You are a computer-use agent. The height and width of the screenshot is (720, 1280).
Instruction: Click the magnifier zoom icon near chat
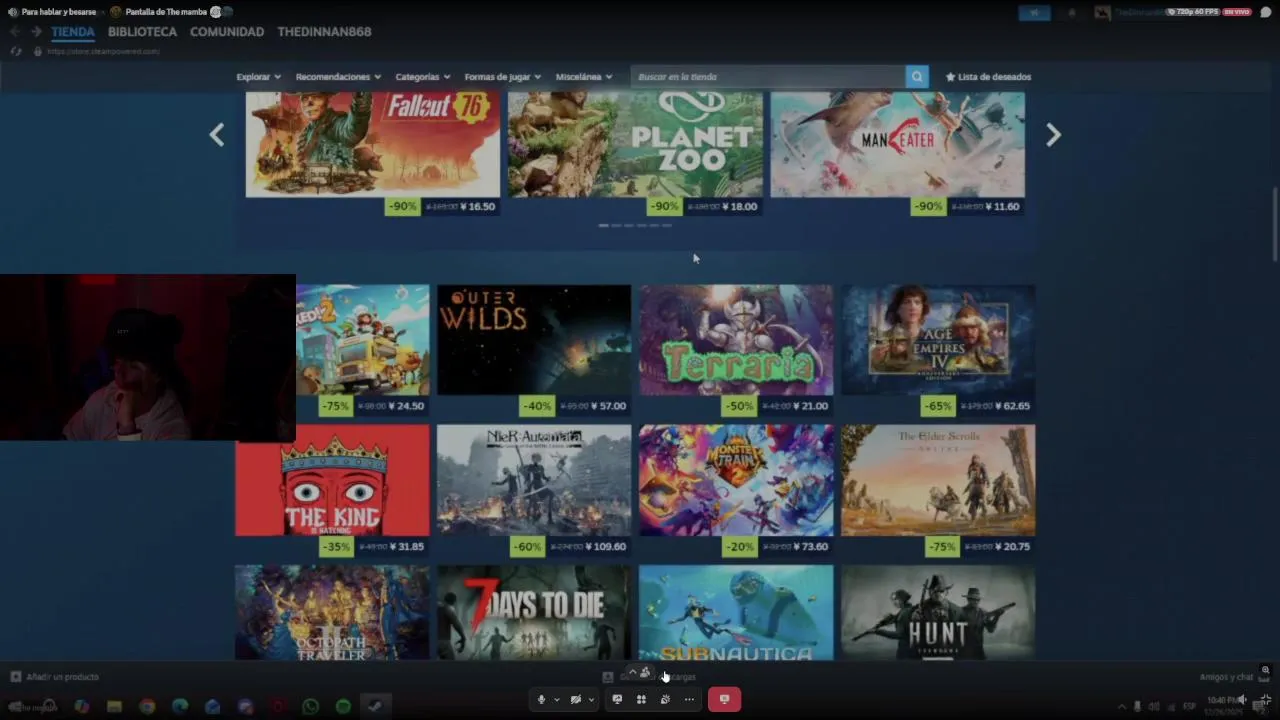[1265, 670]
